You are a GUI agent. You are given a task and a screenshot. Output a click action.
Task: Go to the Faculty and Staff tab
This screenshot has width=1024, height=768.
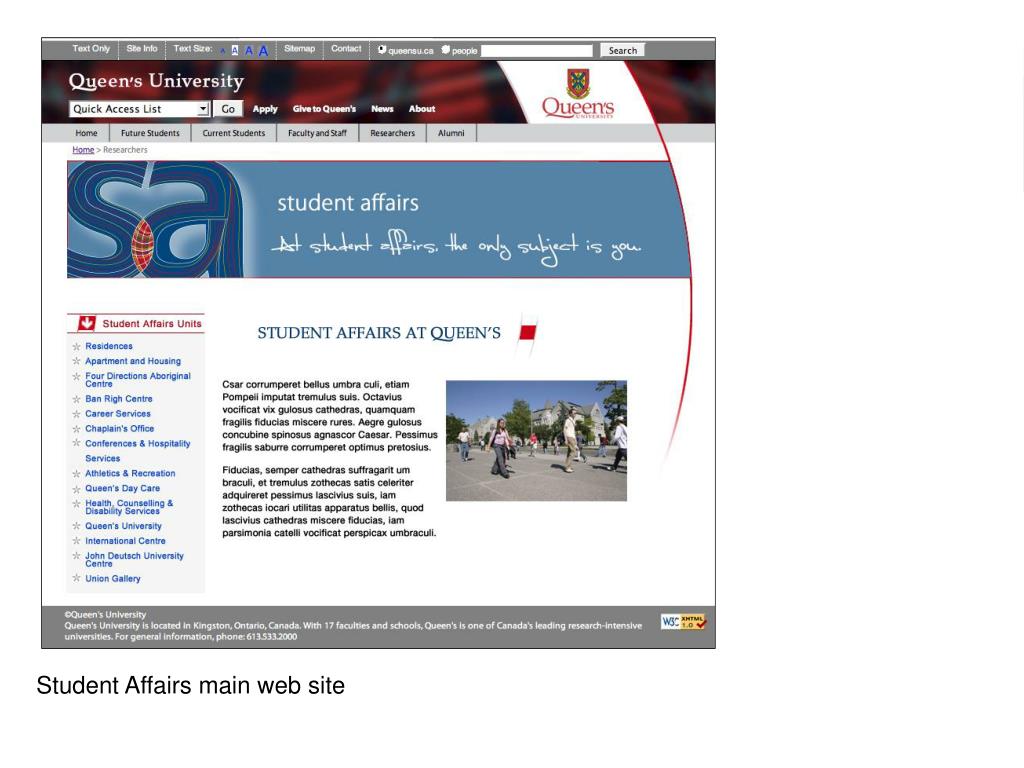(317, 133)
